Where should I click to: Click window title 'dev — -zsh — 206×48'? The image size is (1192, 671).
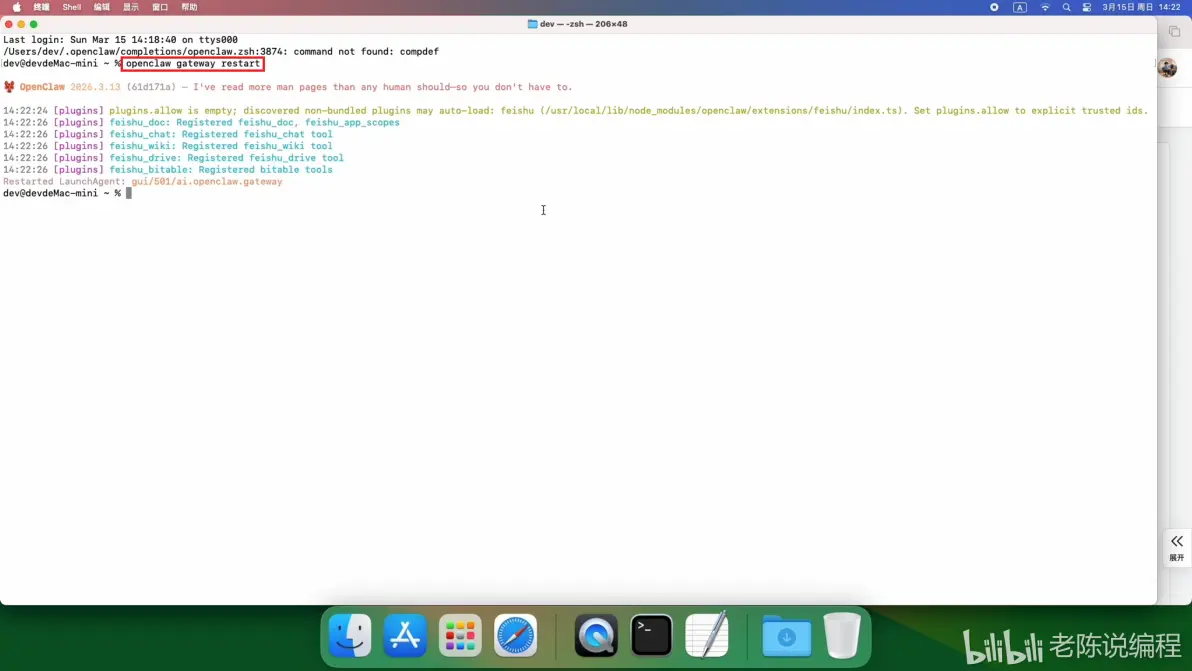(584, 24)
